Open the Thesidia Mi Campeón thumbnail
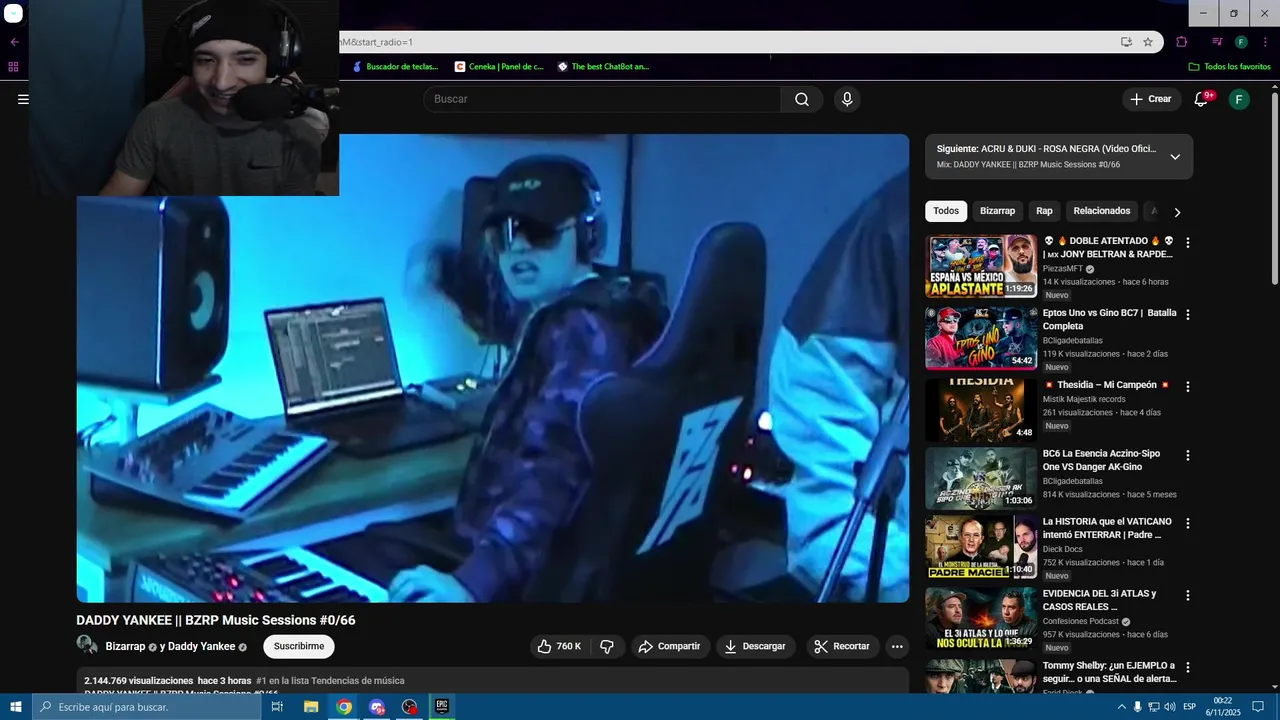This screenshot has height=720, width=1280. (x=981, y=409)
